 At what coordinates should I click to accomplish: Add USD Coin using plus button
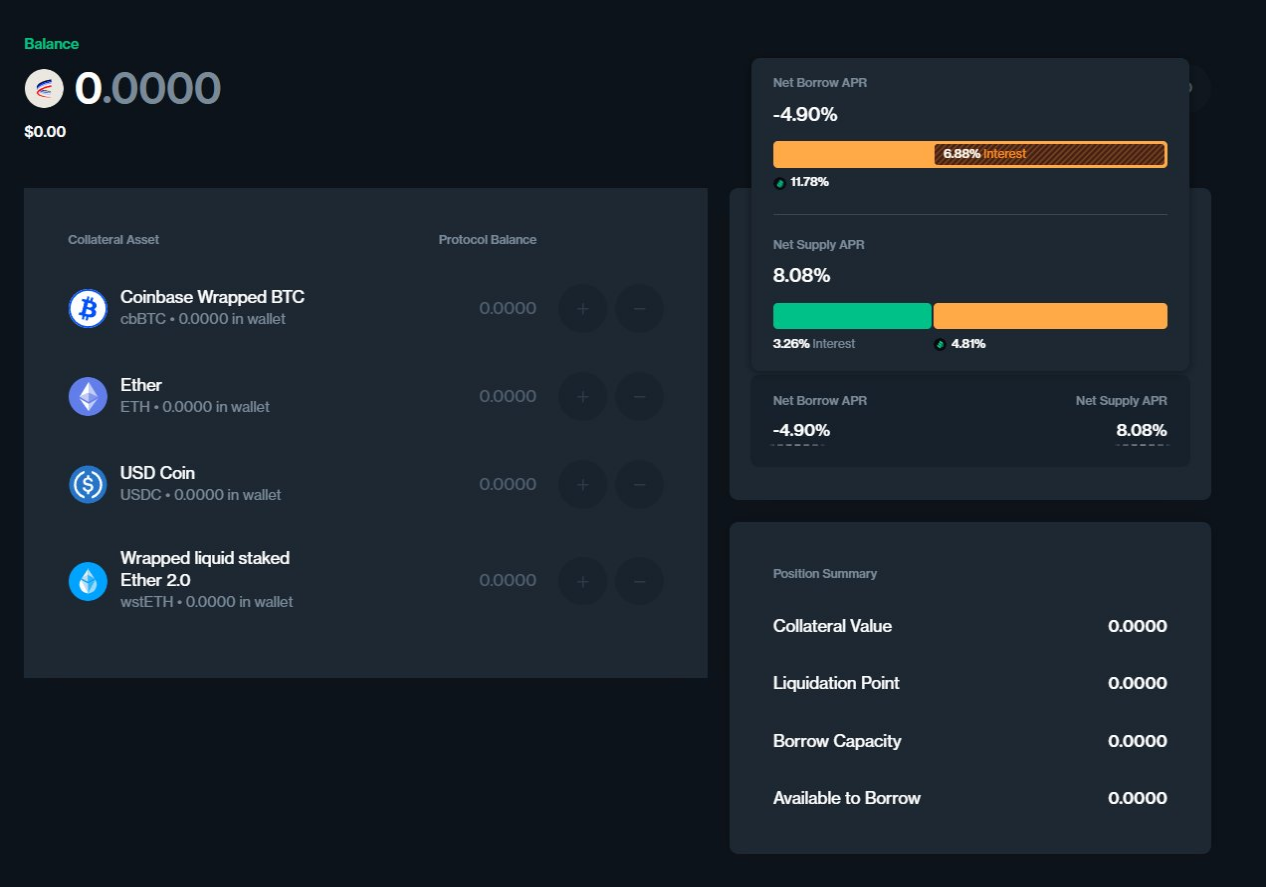coord(583,485)
